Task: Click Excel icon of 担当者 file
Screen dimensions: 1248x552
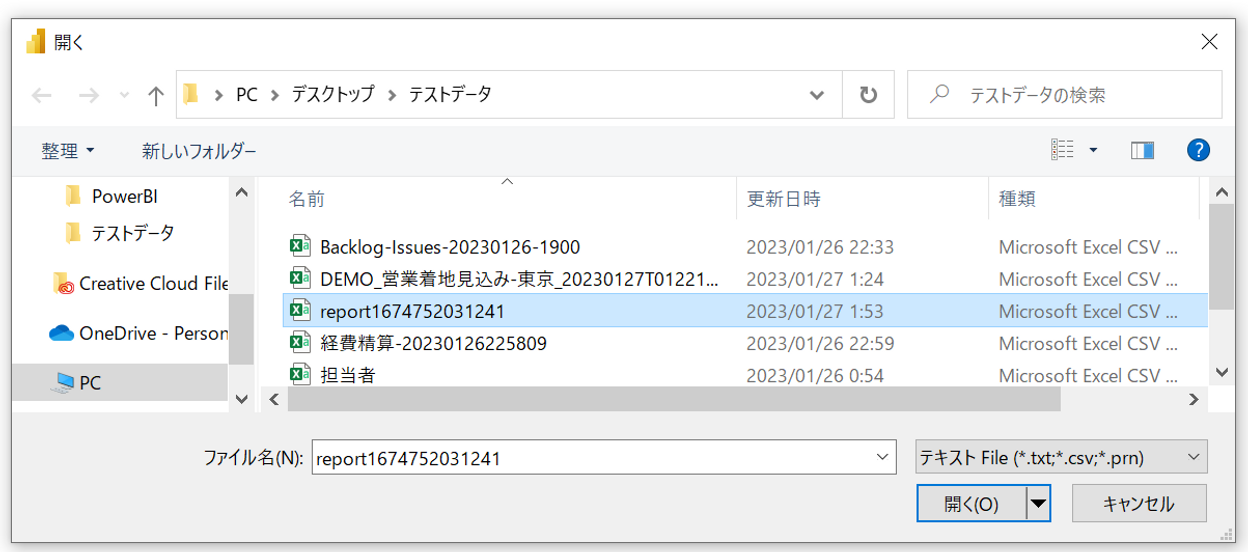Action: (x=300, y=375)
